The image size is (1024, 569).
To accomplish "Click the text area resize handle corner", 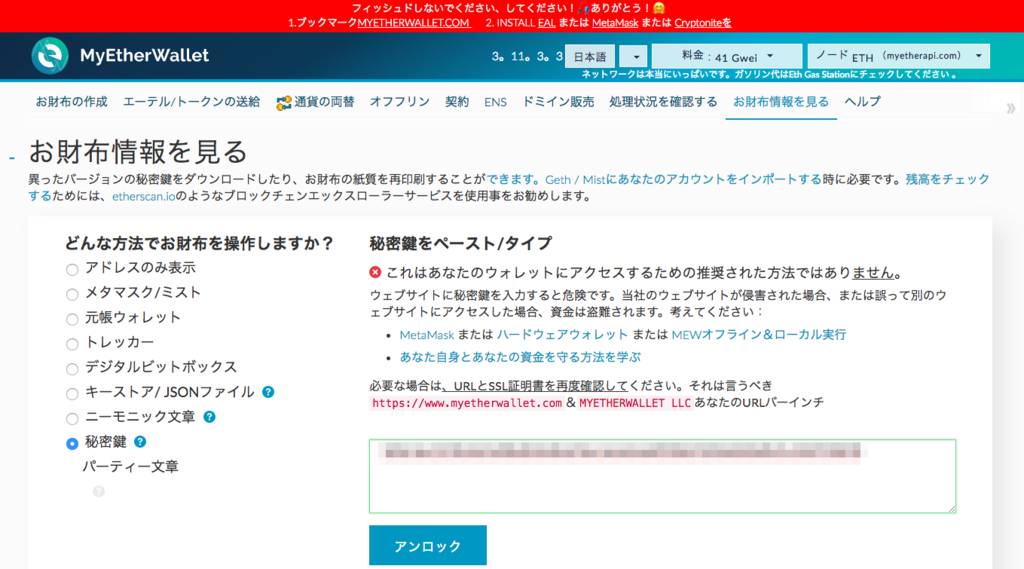I will [952, 508].
